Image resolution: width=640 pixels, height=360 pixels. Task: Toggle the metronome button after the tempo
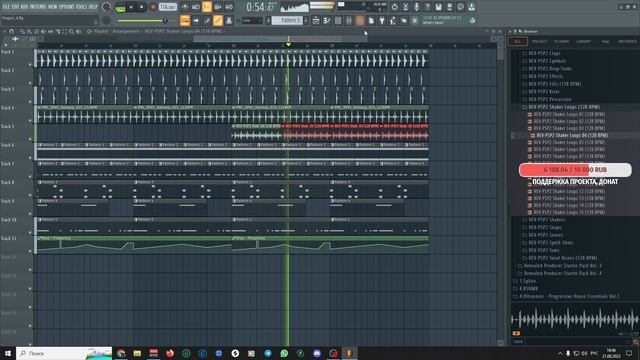click(x=184, y=7)
